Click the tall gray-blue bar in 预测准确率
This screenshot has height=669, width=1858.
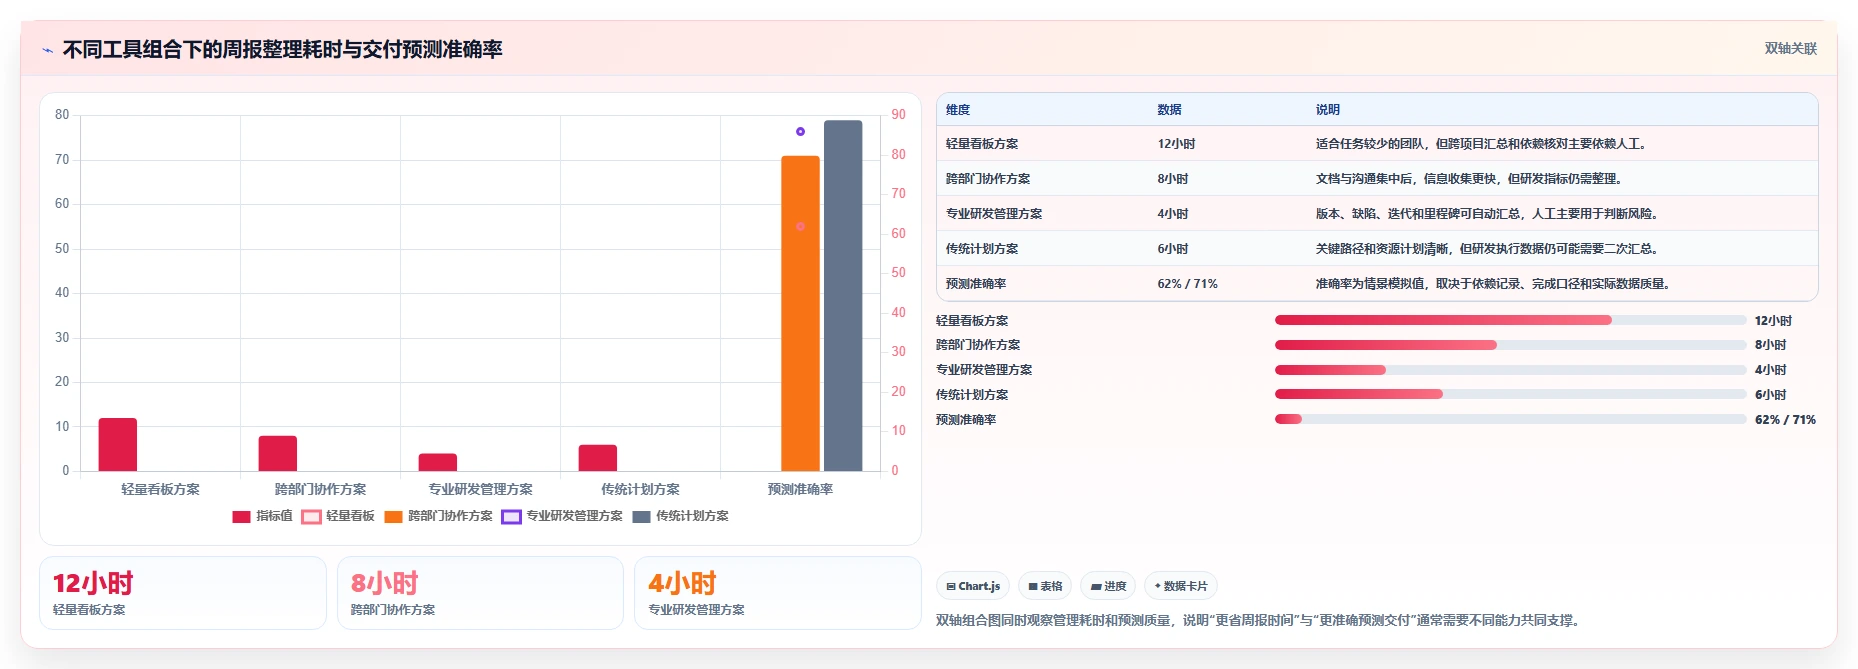click(x=843, y=295)
